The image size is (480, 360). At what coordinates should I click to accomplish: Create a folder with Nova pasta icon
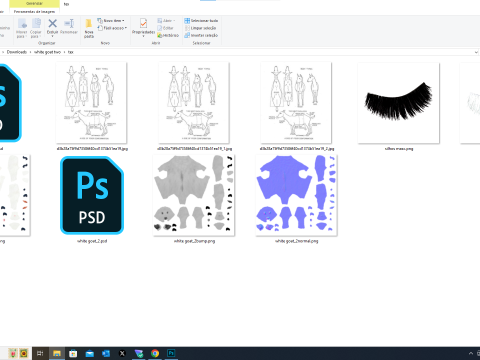(89, 23)
